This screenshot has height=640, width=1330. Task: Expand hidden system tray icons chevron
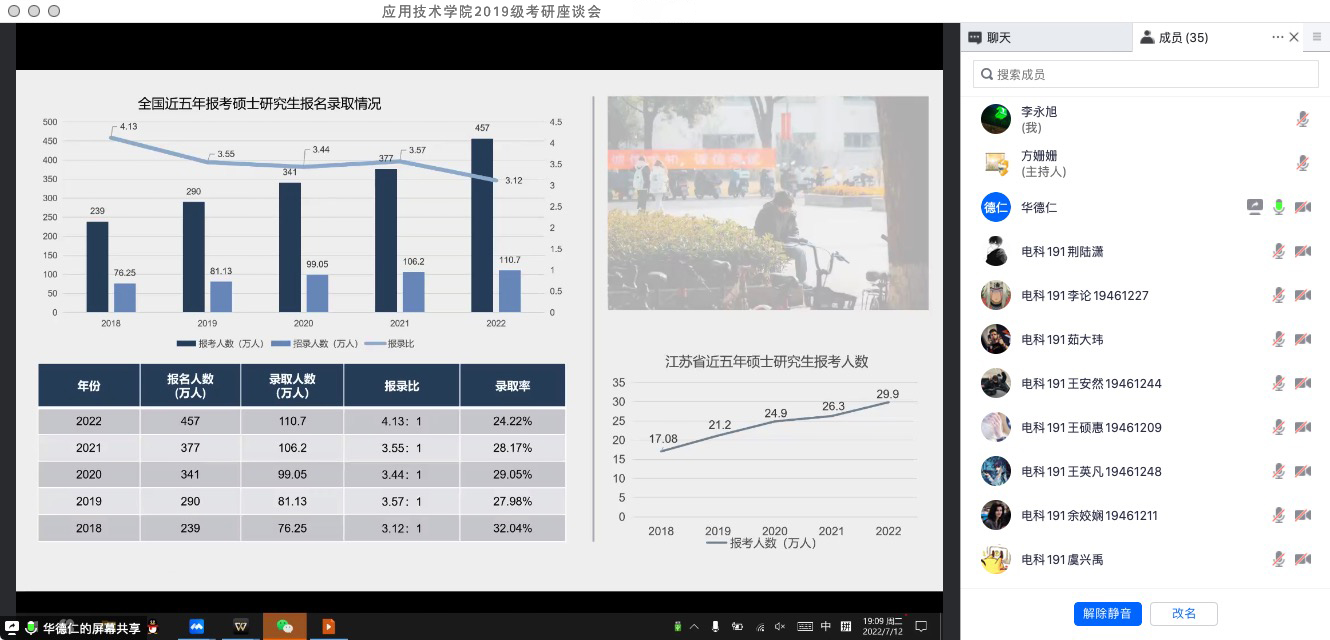pos(695,627)
